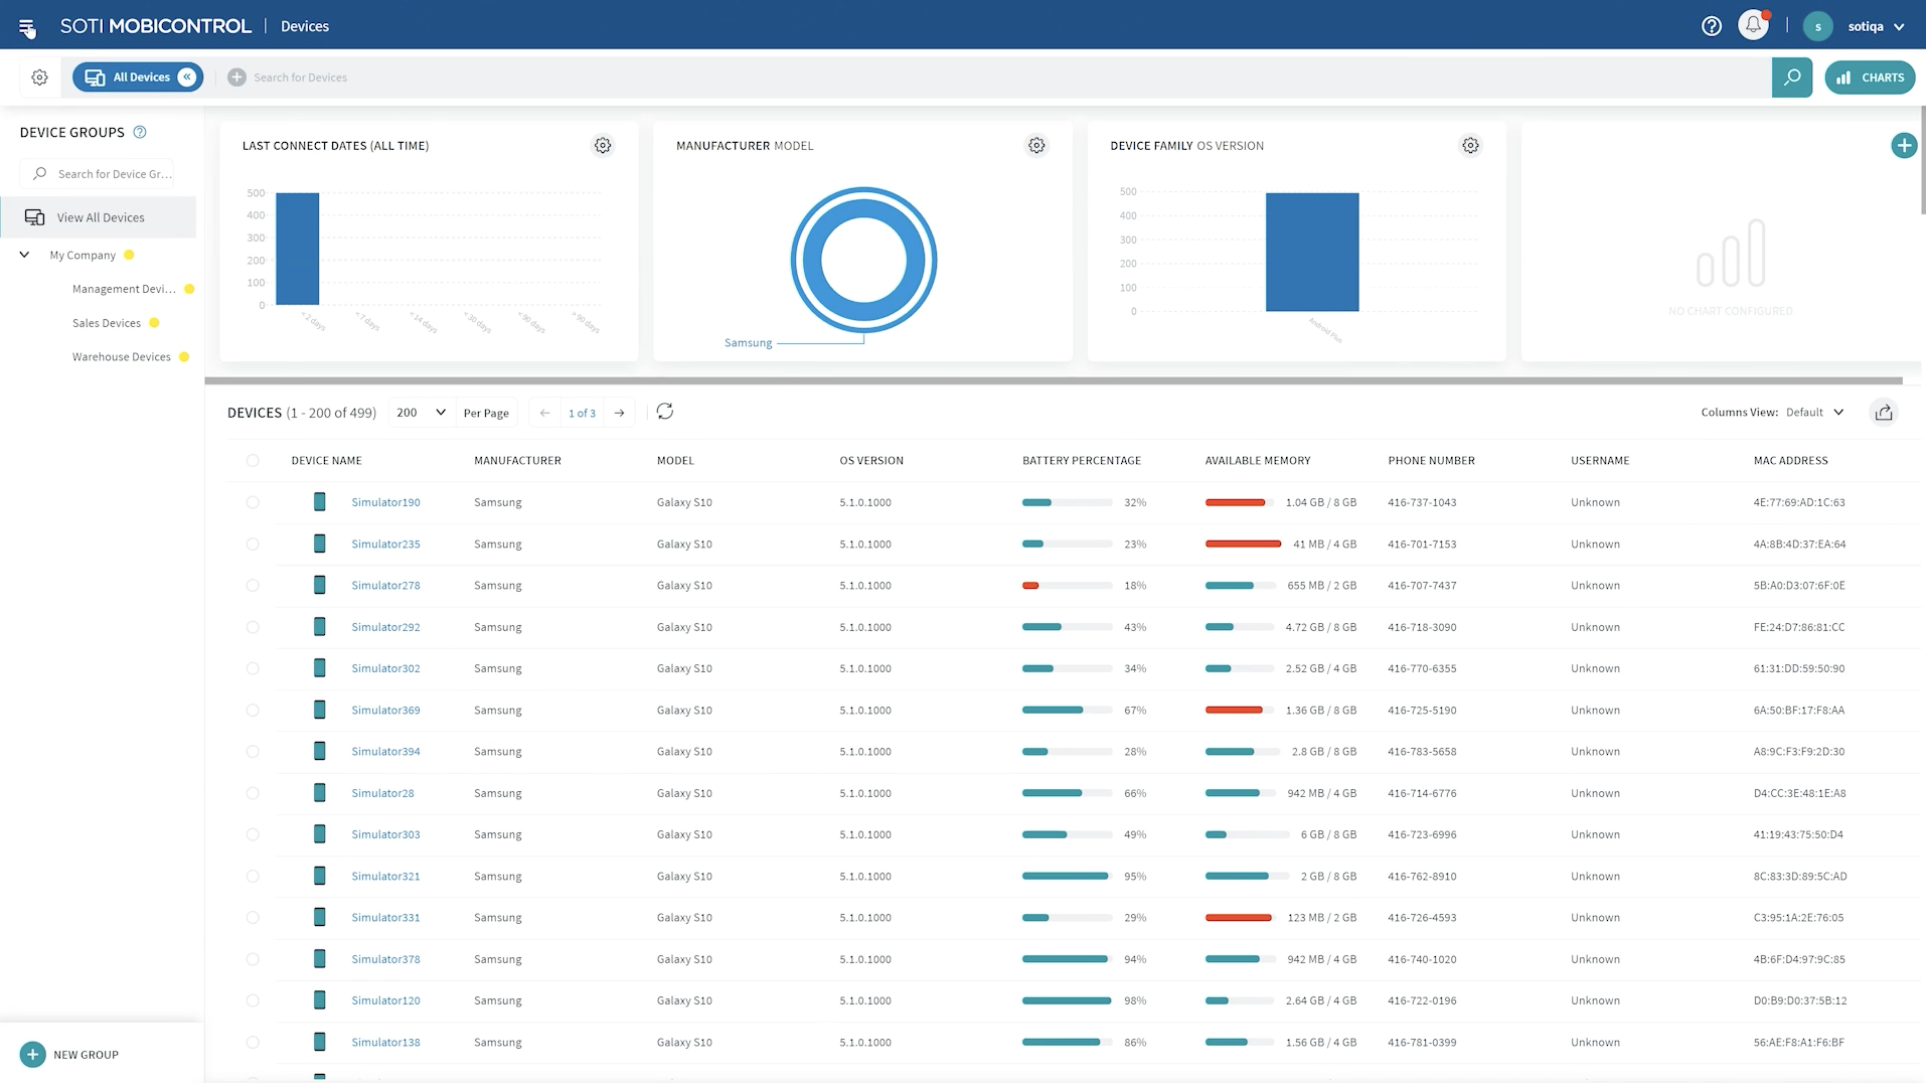Open the Simulator302 device link
1926x1083 pixels.
(385, 669)
